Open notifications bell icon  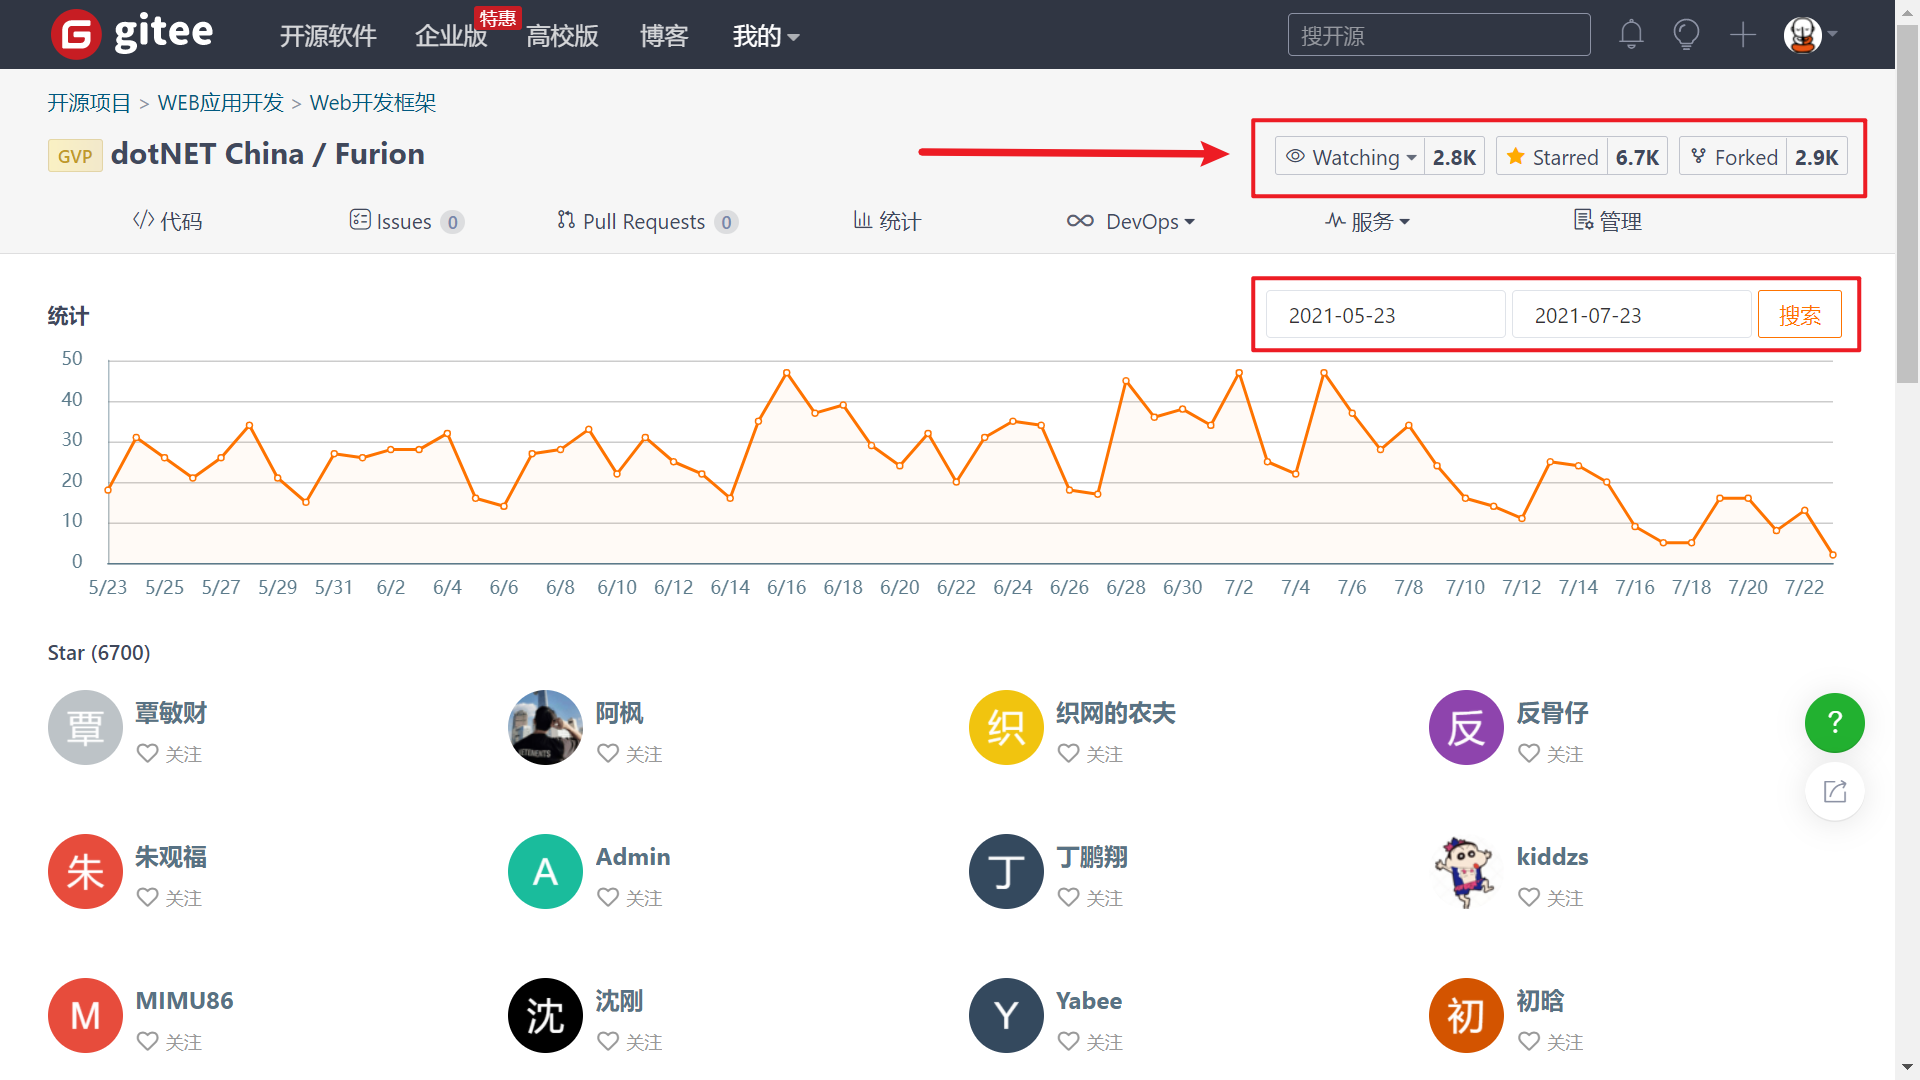[x=1631, y=35]
